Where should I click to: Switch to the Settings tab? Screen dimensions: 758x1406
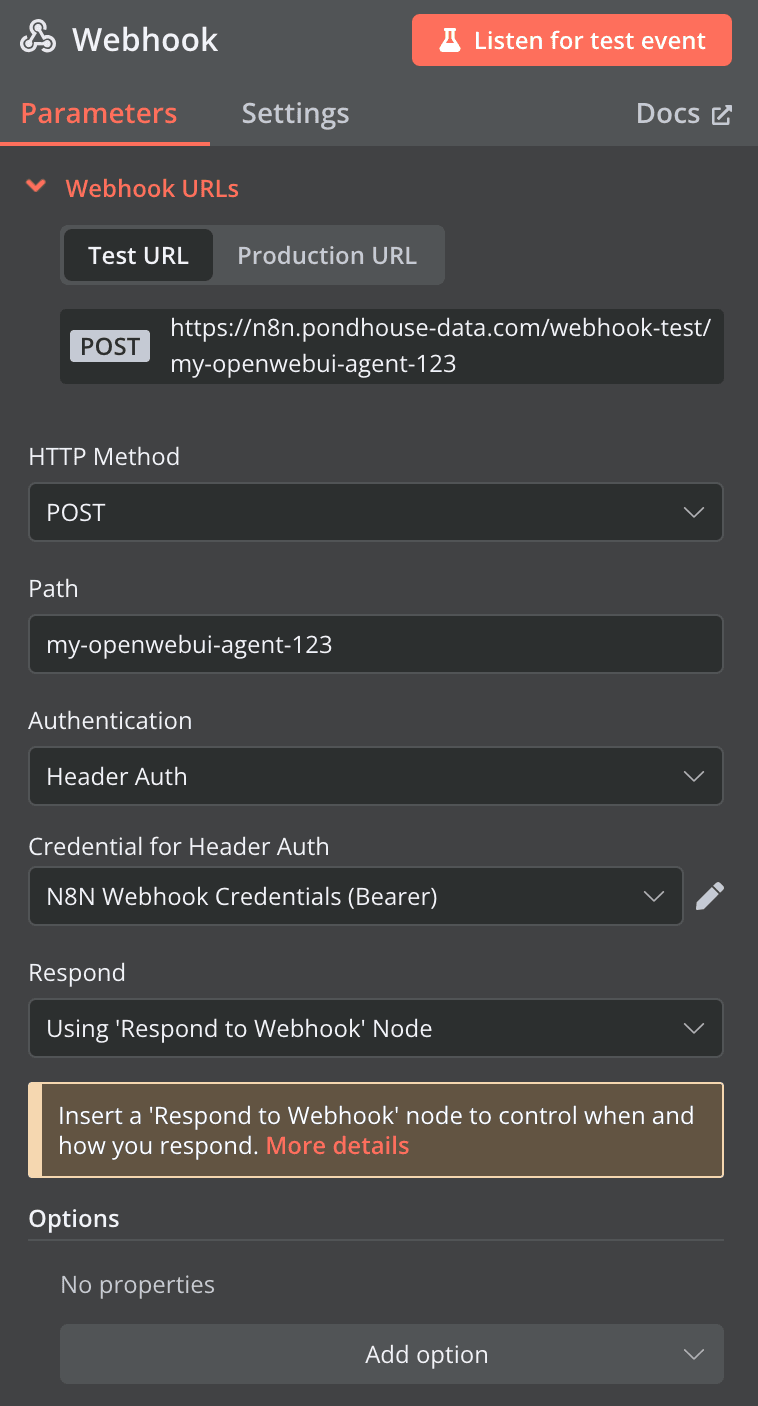(295, 113)
